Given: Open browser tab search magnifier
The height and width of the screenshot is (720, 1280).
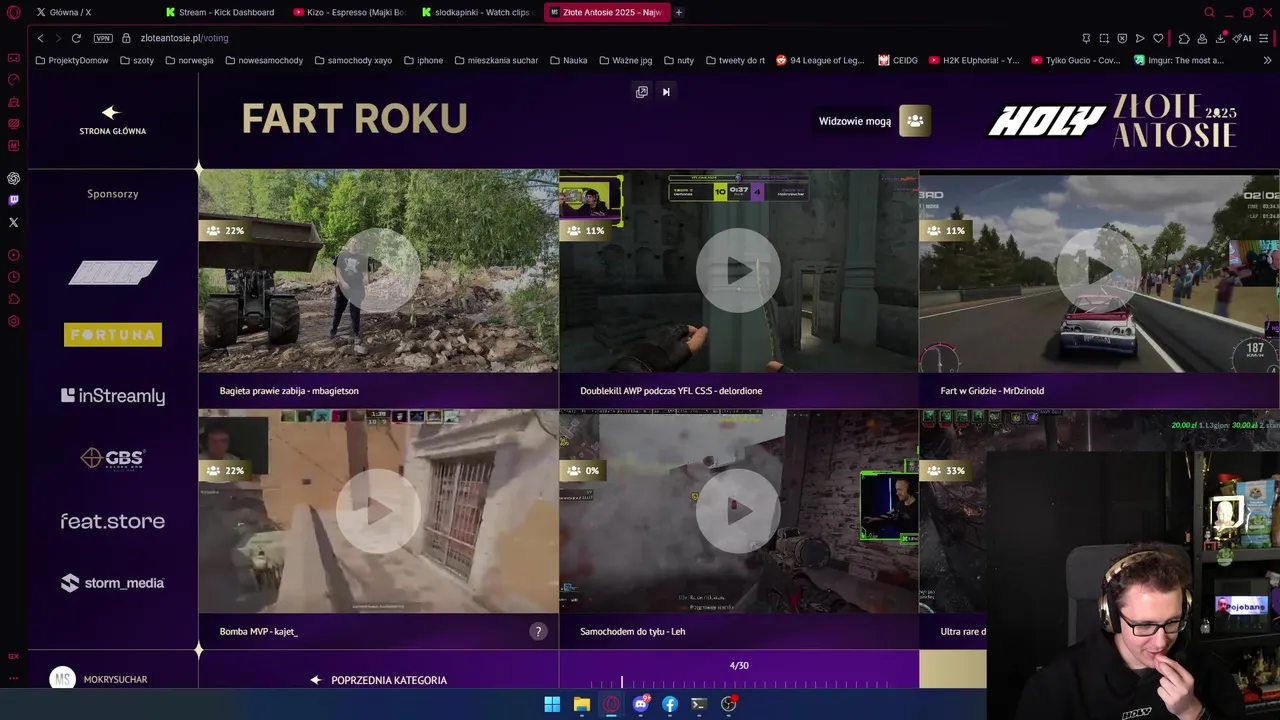Looking at the screenshot, I should (1209, 12).
